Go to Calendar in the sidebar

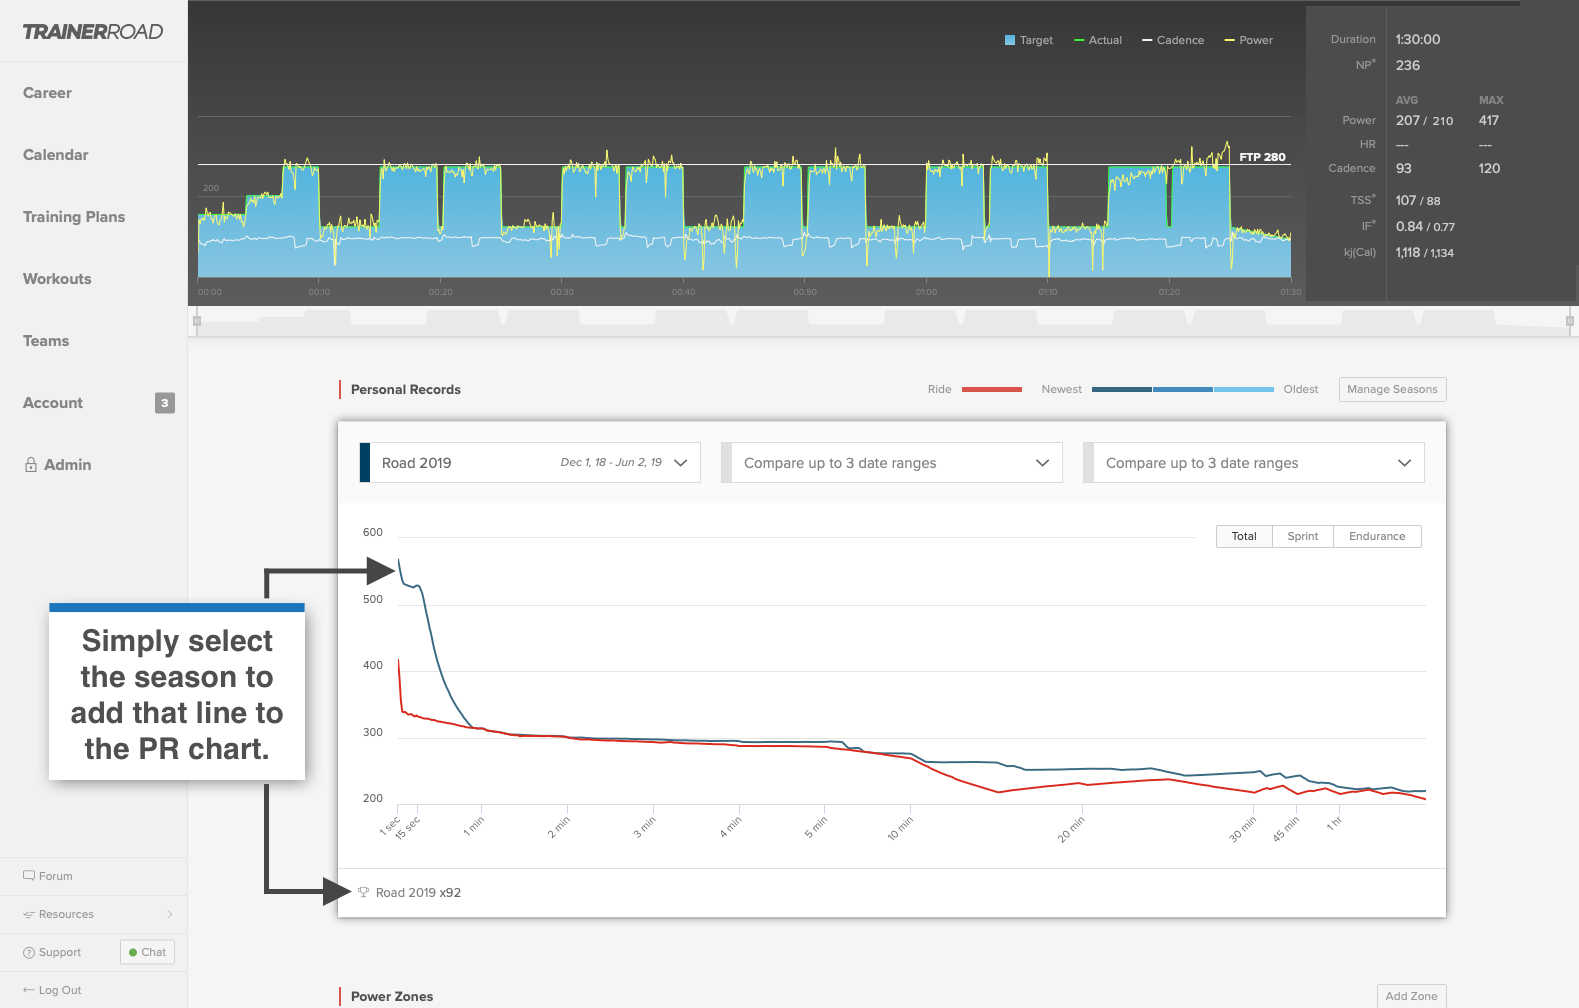[x=55, y=155]
